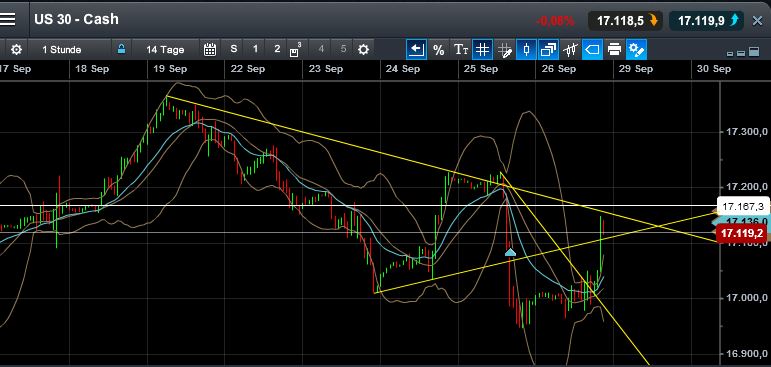Click the 26 Sep date label
The width and height of the screenshot is (771, 367).
(559, 69)
